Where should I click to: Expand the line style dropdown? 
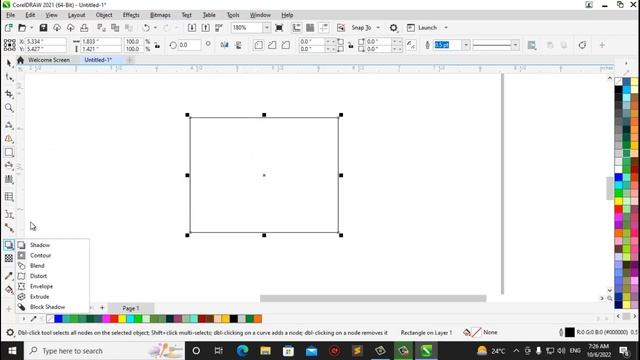click(x=516, y=45)
